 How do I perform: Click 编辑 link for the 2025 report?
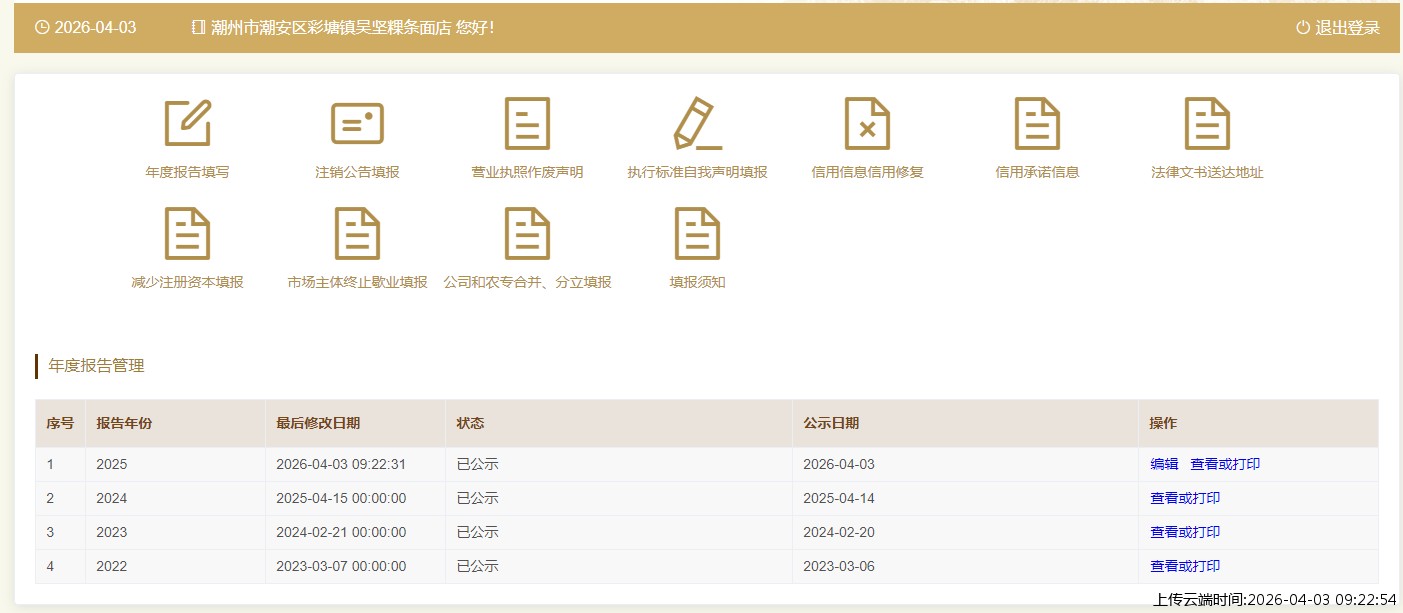1164,464
